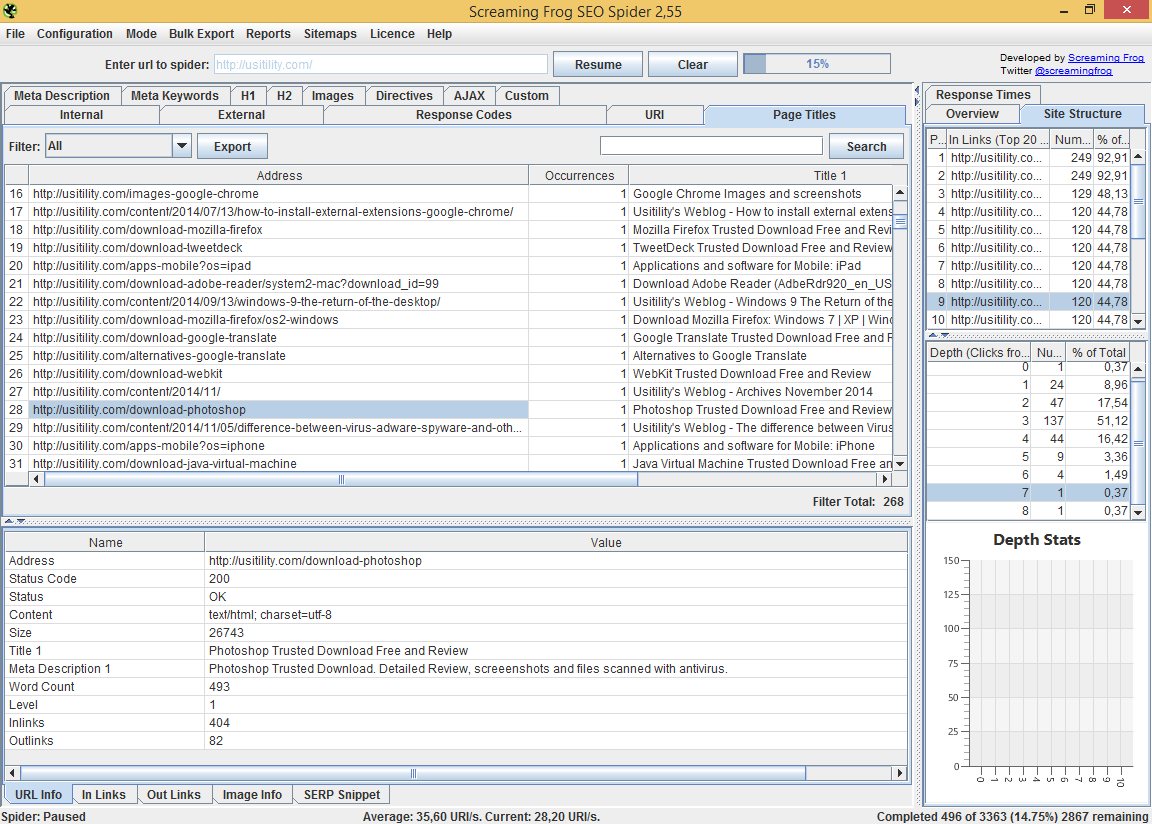Select the Overview tab
The height and width of the screenshot is (824, 1152).
pos(972,114)
